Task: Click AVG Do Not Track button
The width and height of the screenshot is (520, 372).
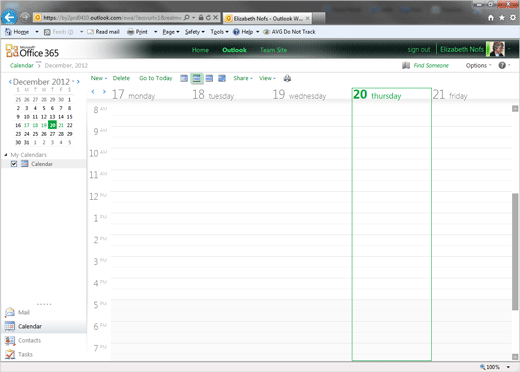Action: [289, 32]
